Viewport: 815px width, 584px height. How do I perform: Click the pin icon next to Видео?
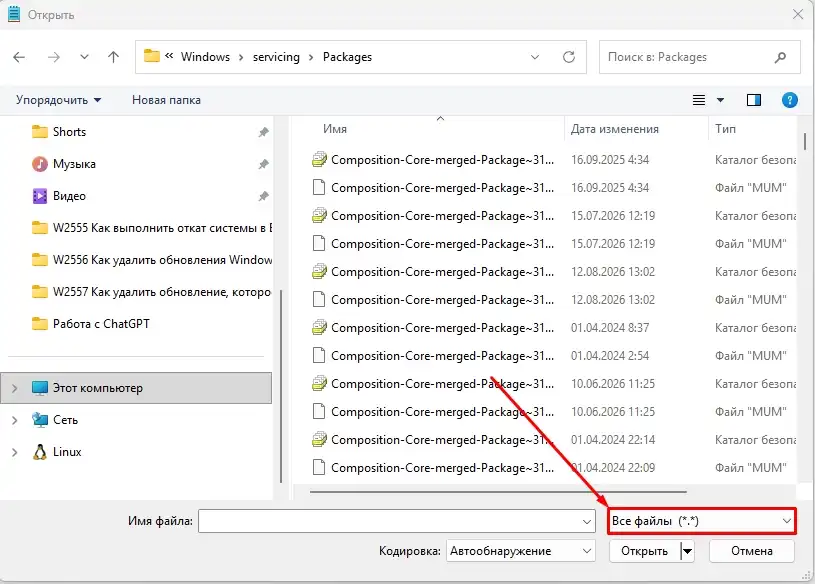[x=264, y=196]
